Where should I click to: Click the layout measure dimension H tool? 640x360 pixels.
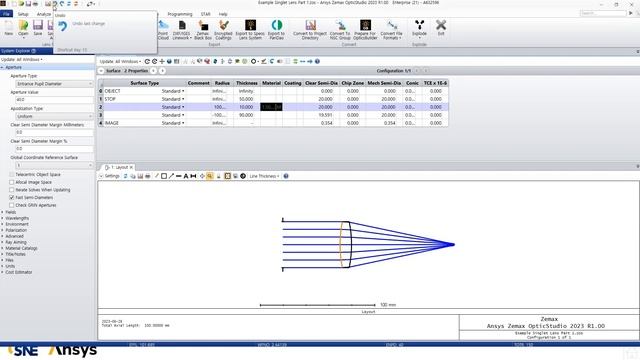click(193, 176)
